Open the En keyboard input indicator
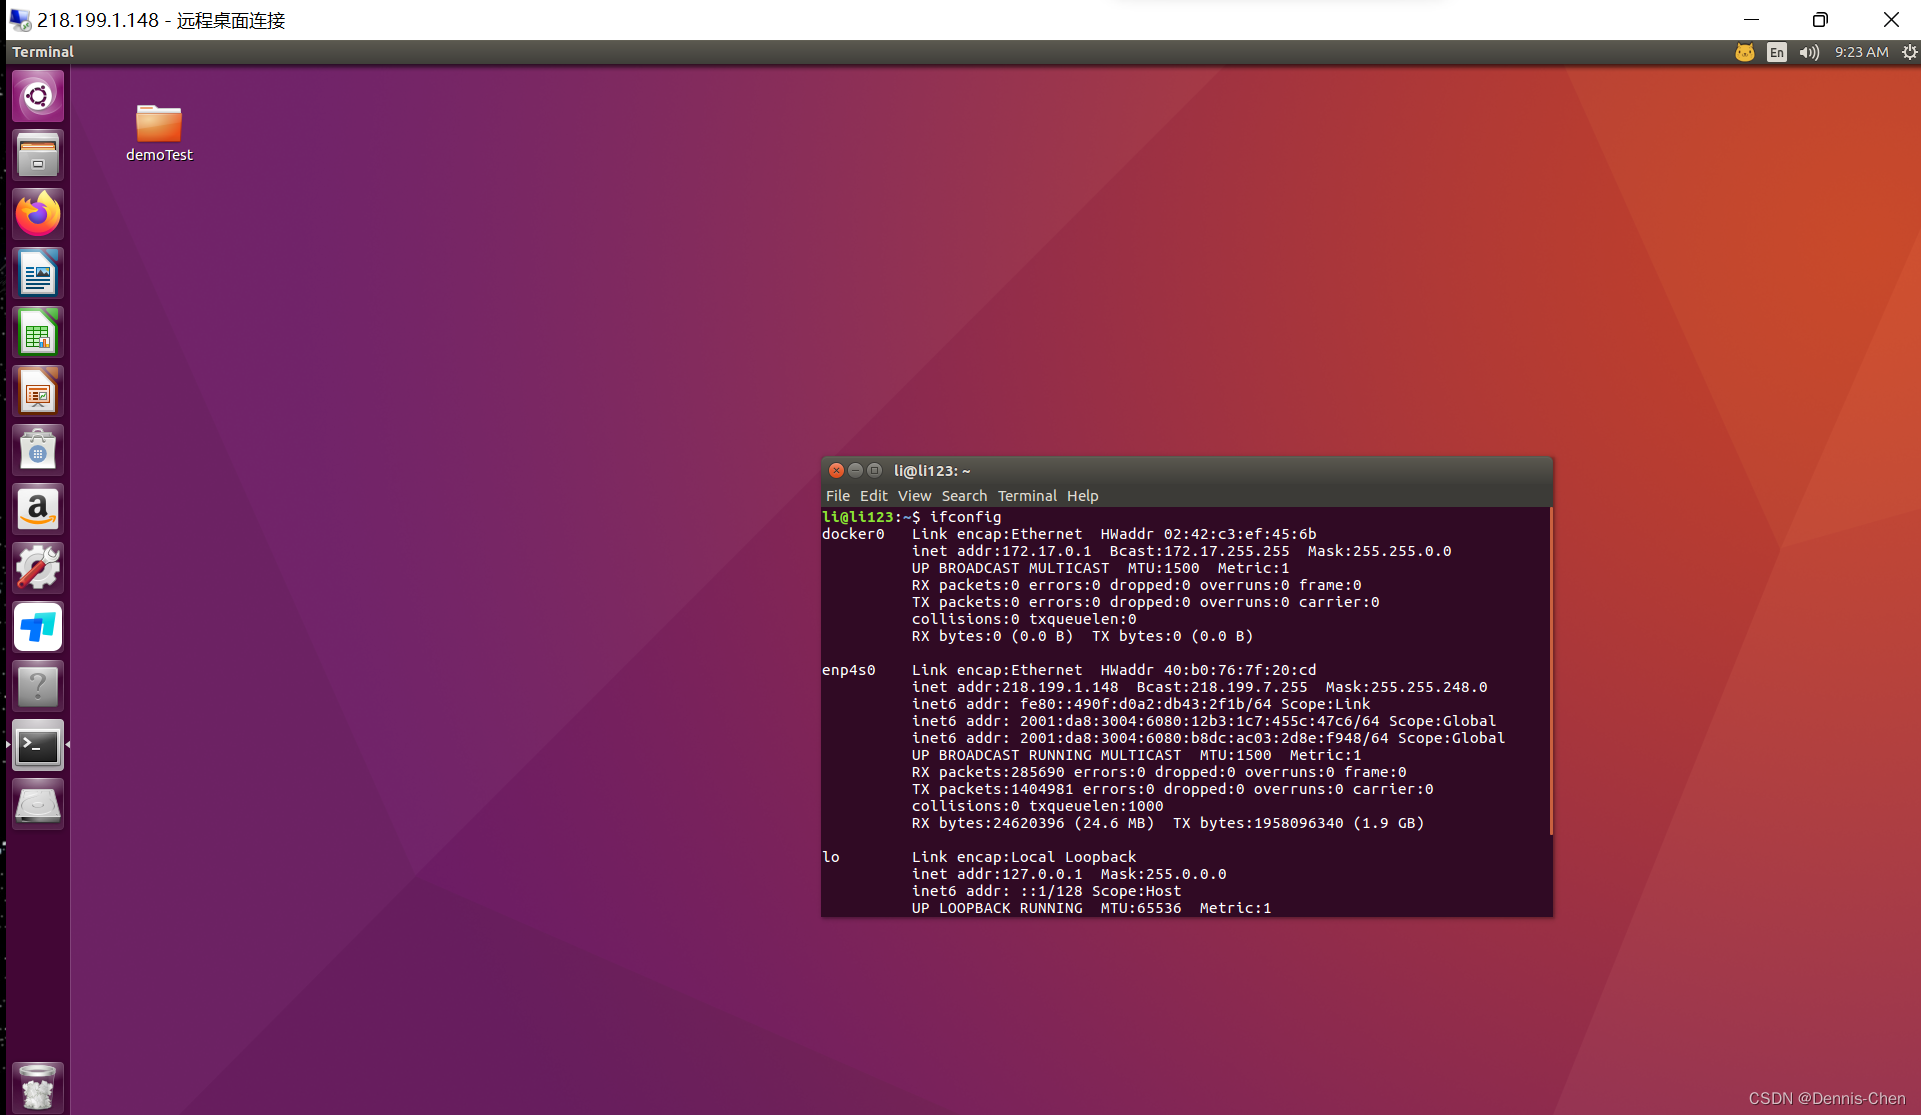1921x1115 pixels. [1776, 52]
